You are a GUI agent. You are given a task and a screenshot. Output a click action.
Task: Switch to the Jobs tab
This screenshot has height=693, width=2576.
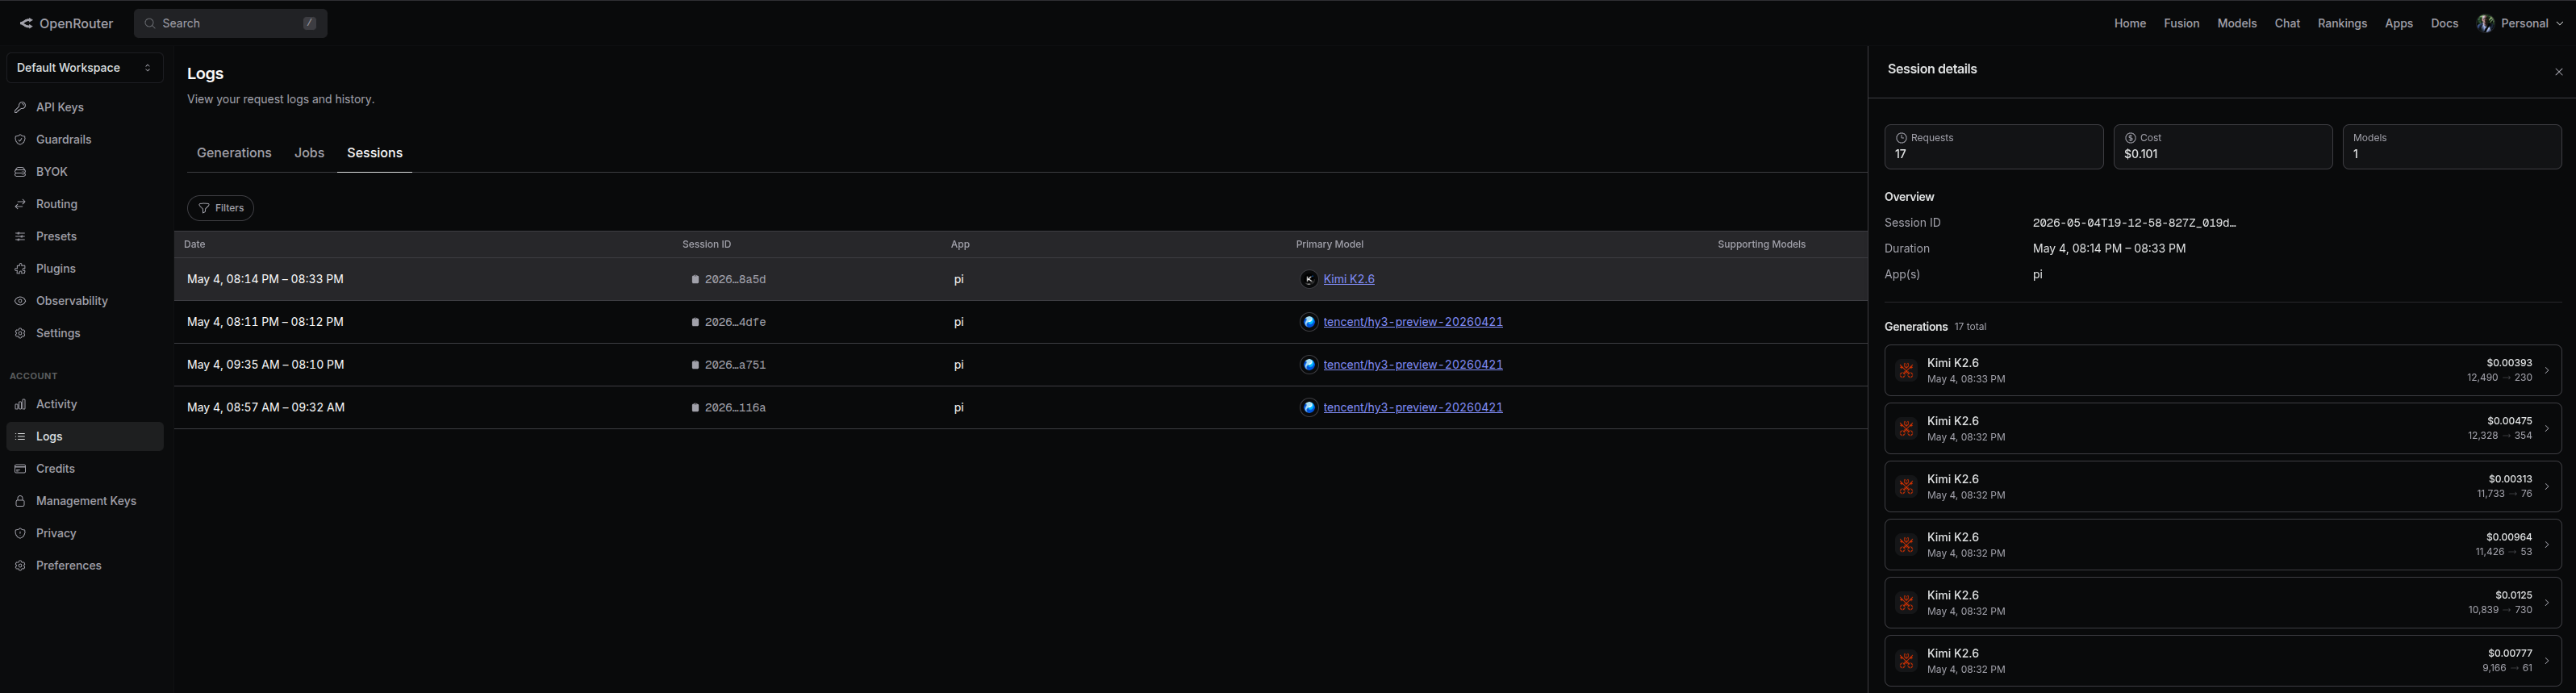(x=309, y=153)
